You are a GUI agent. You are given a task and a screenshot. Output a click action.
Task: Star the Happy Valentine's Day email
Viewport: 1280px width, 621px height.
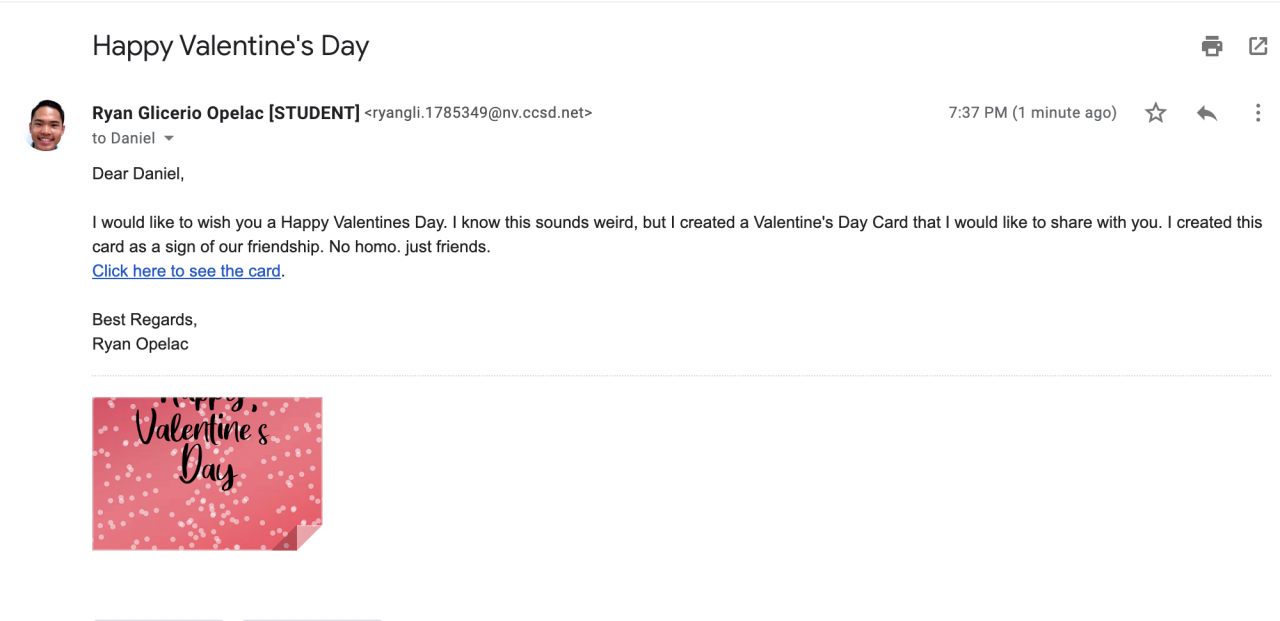(x=1156, y=113)
